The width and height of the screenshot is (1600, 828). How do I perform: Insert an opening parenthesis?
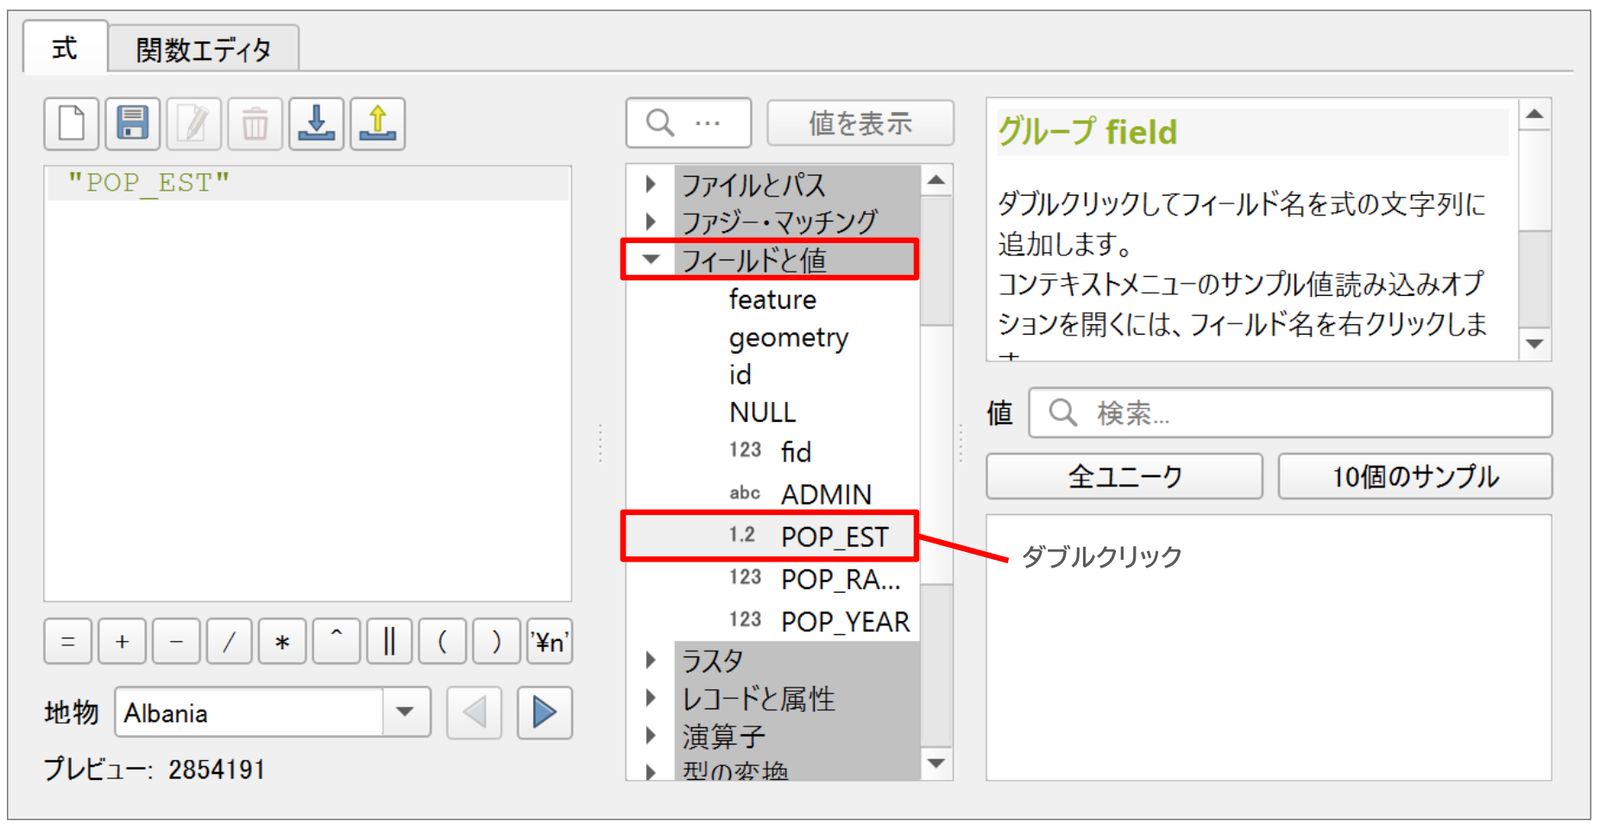pos(443,641)
